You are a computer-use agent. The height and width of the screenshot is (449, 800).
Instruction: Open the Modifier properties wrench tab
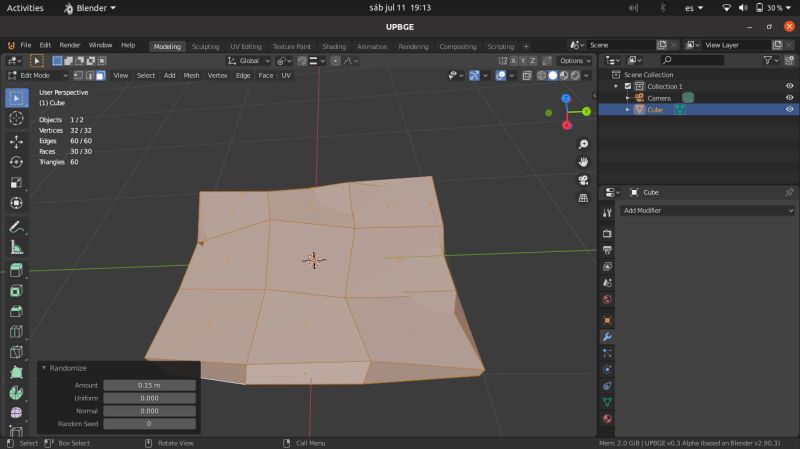[607, 337]
